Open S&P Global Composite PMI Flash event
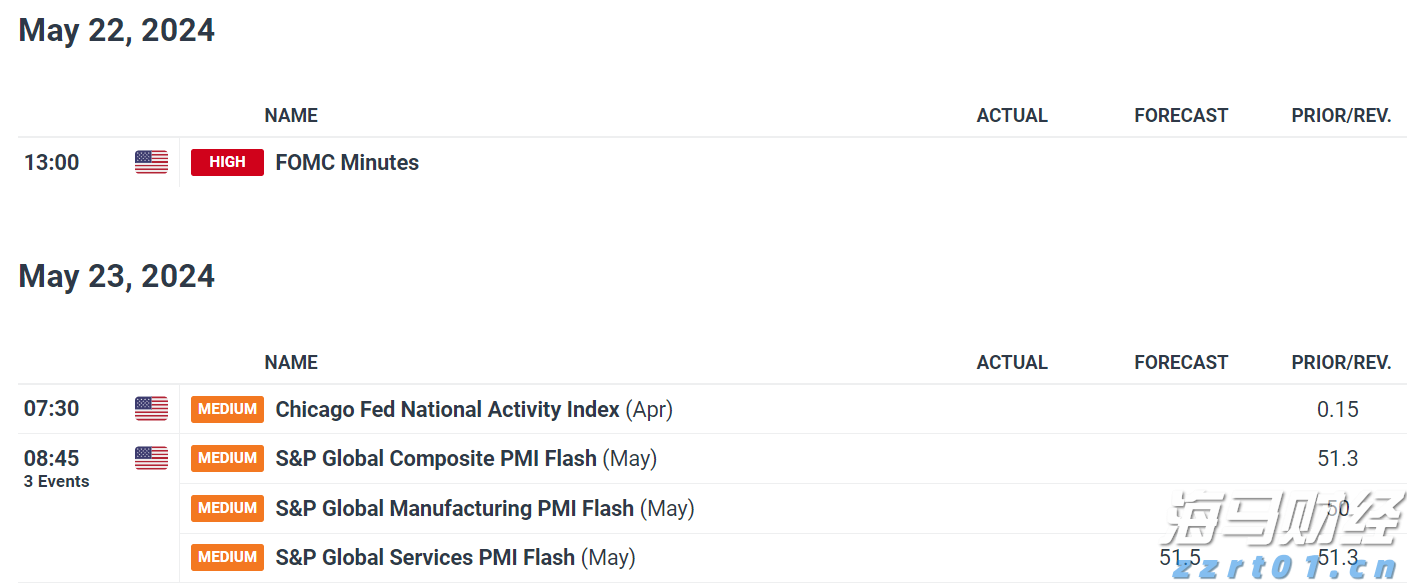 click(x=436, y=458)
